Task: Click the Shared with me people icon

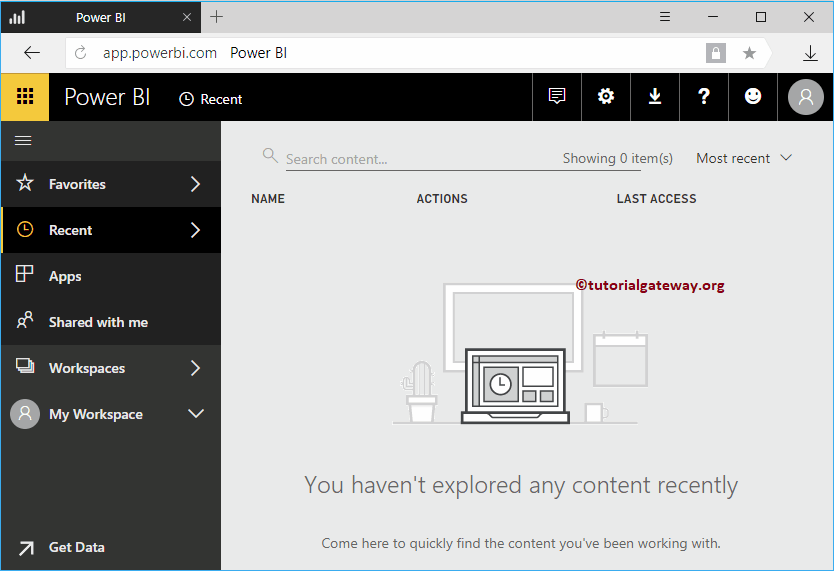Action: point(24,320)
